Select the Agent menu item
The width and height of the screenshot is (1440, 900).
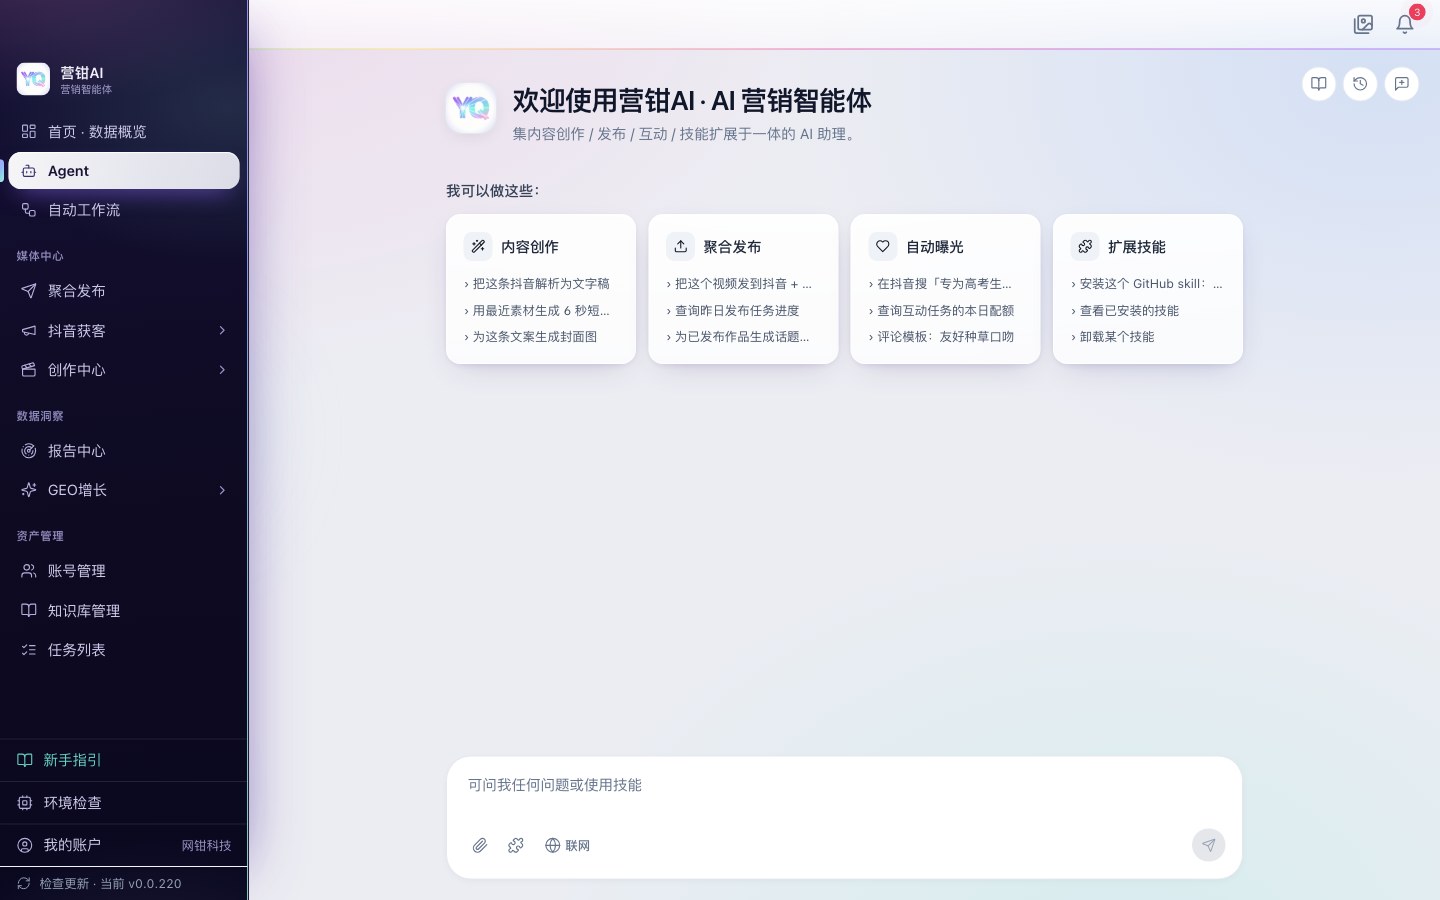(x=124, y=171)
